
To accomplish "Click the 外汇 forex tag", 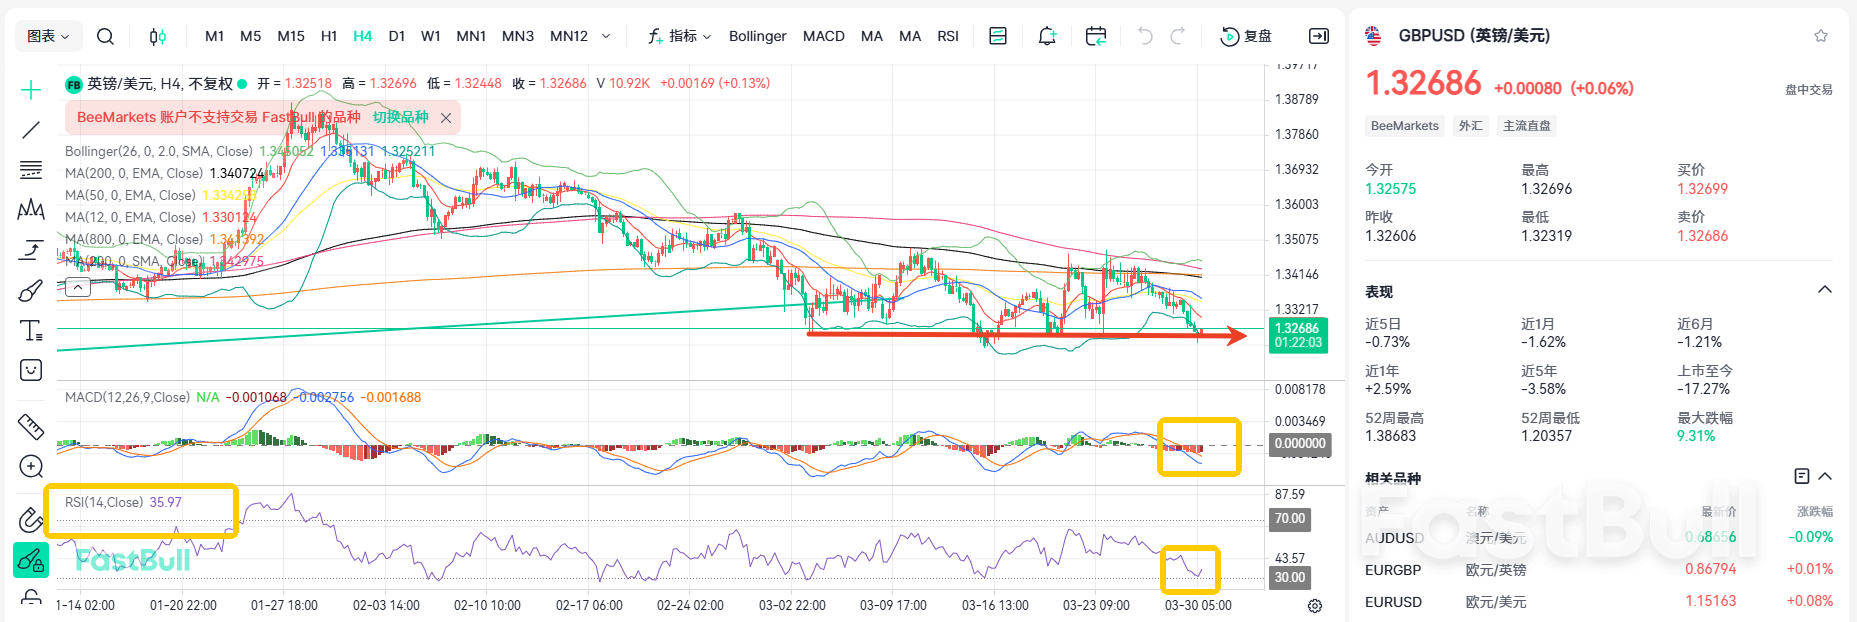I will [1471, 126].
